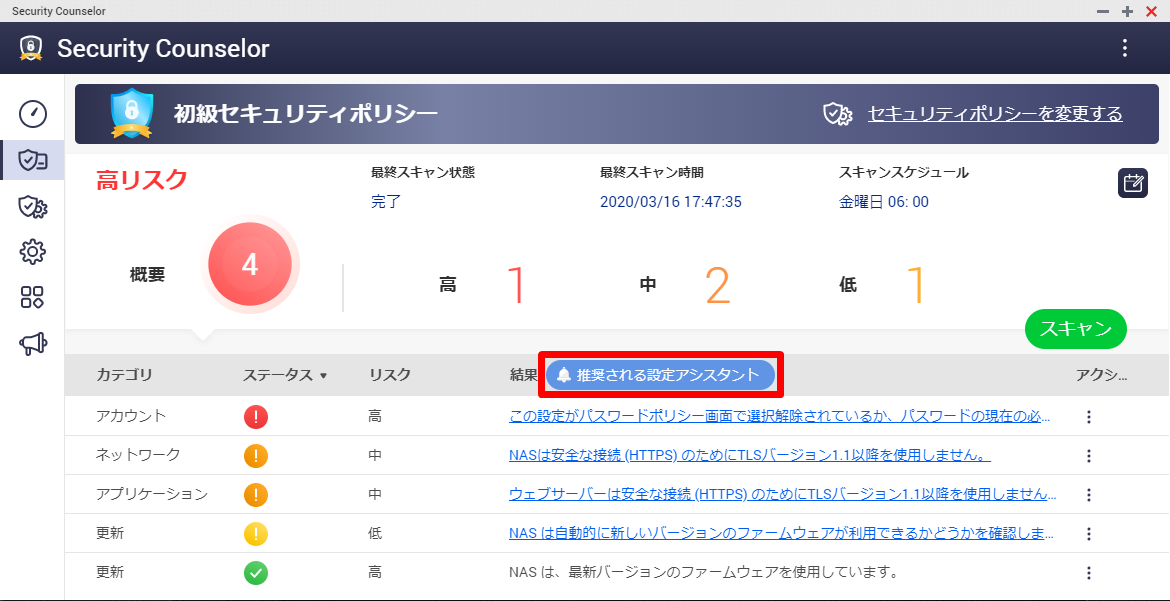This screenshot has width=1170, height=601.
Task: Open the megaphone announcements sidebar icon
Action: (x=33, y=343)
